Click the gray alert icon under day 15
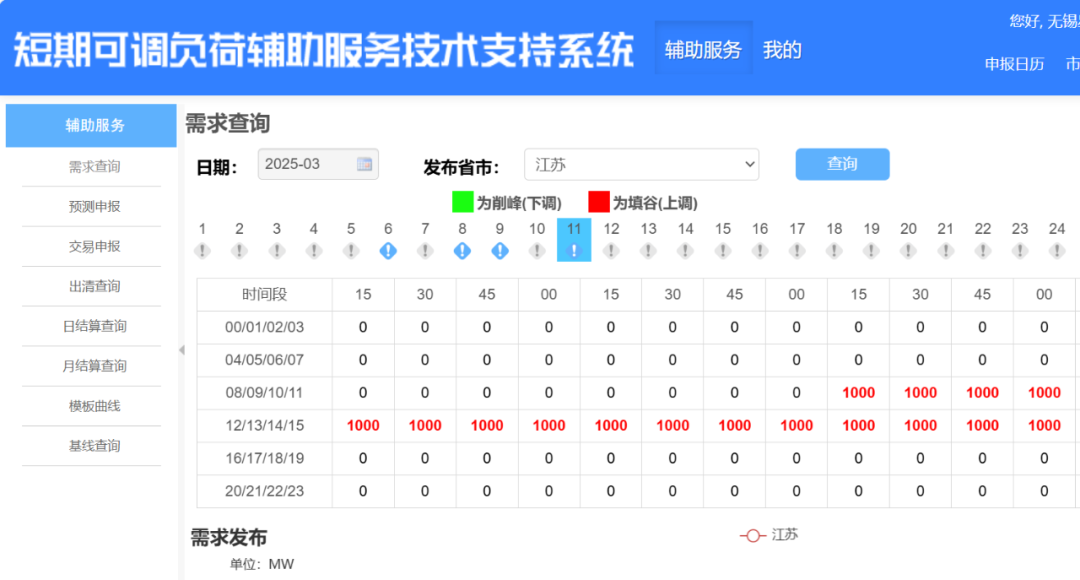Screen dimensions: 1080x580 tap(723, 251)
